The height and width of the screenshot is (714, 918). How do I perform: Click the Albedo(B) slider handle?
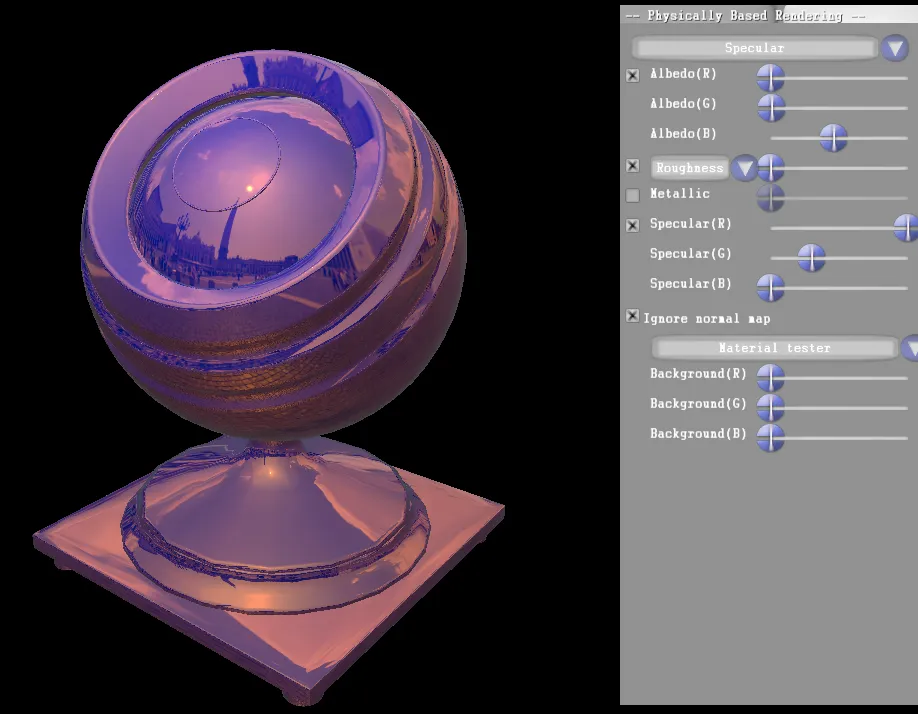[x=833, y=138]
